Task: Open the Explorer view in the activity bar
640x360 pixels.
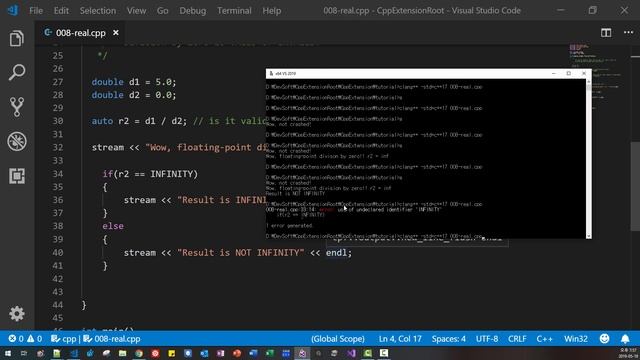Action: coord(16,39)
